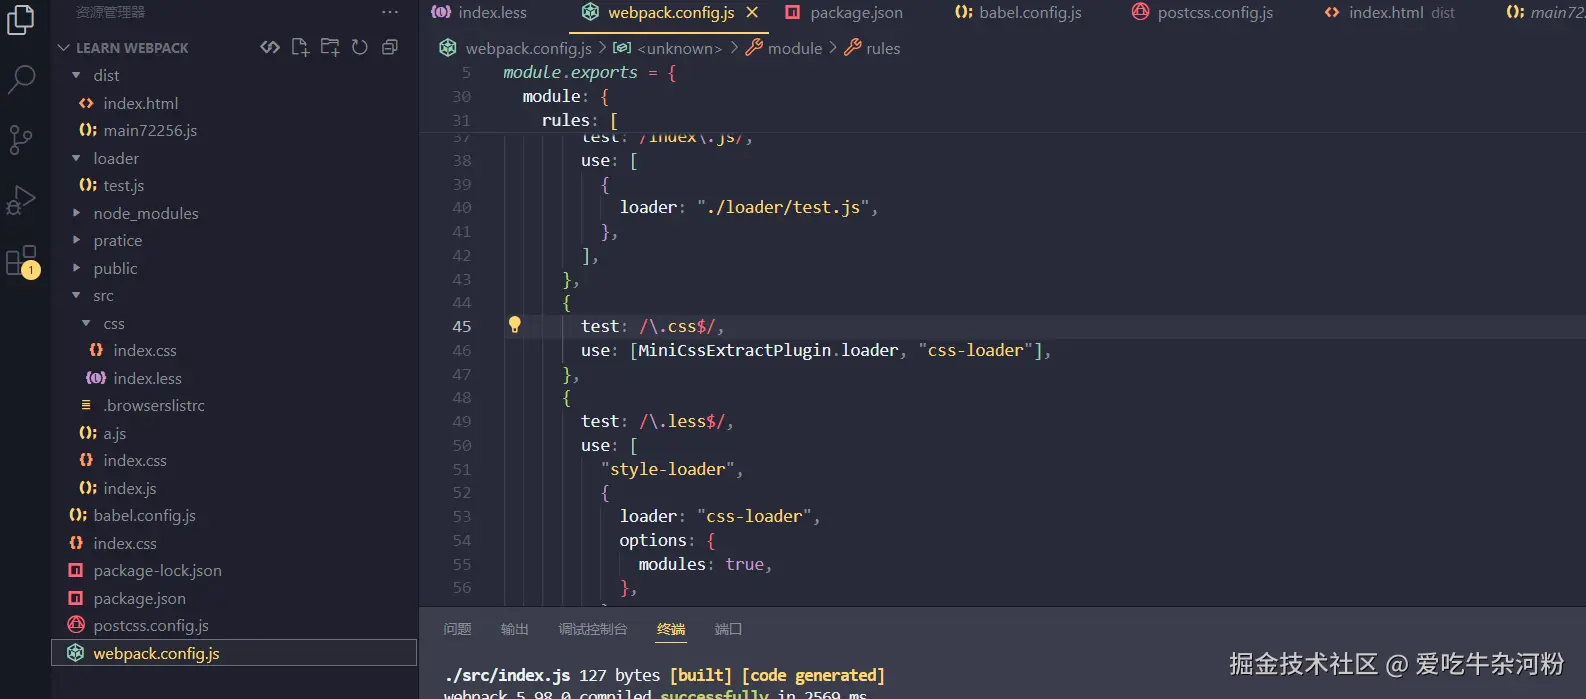Click the New Folder icon
This screenshot has width=1586, height=699.
coord(330,47)
